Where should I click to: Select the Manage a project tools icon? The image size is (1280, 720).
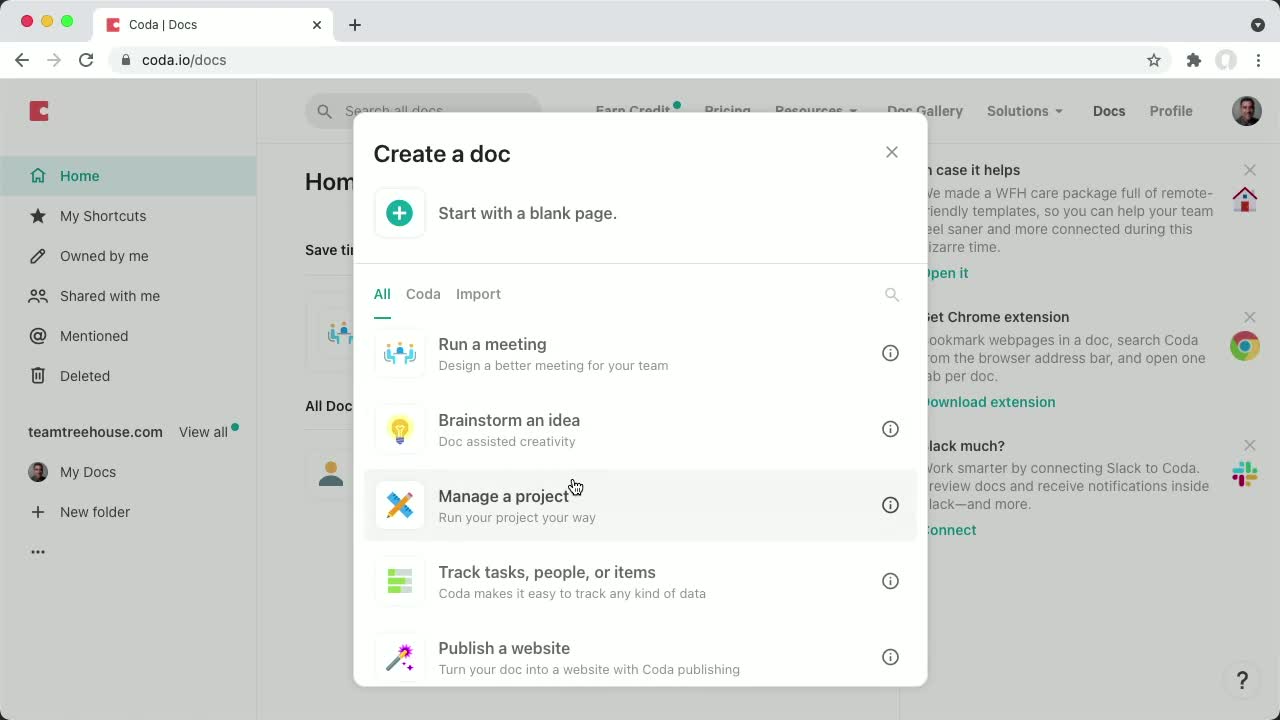pyautogui.click(x=399, y=505)
